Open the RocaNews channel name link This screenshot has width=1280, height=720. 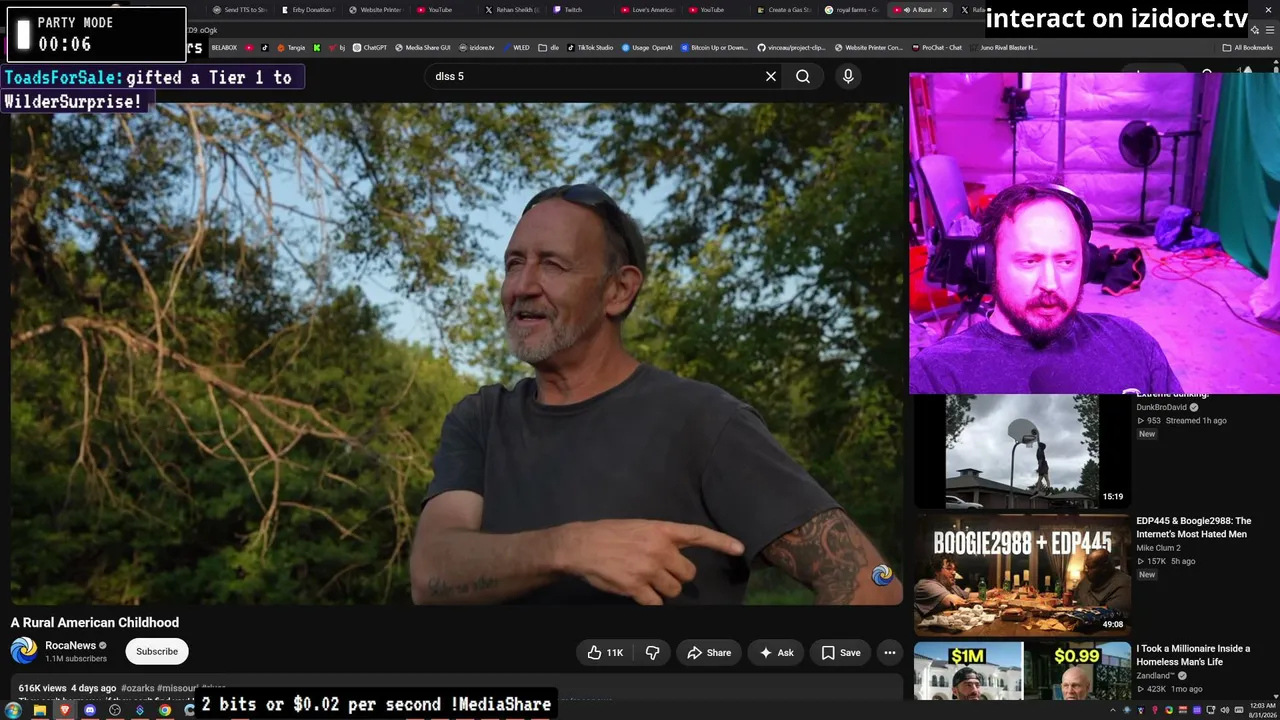[x=70, y=646]
